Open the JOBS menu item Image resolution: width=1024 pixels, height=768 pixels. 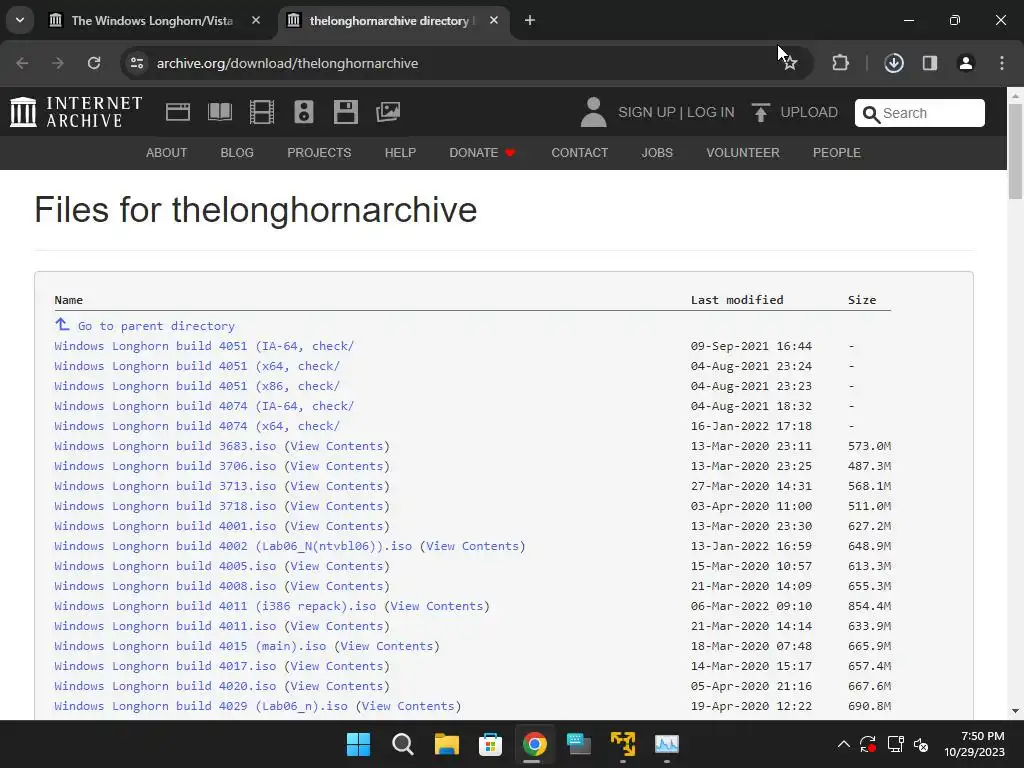pyautogui.click(x=657, y=153)
